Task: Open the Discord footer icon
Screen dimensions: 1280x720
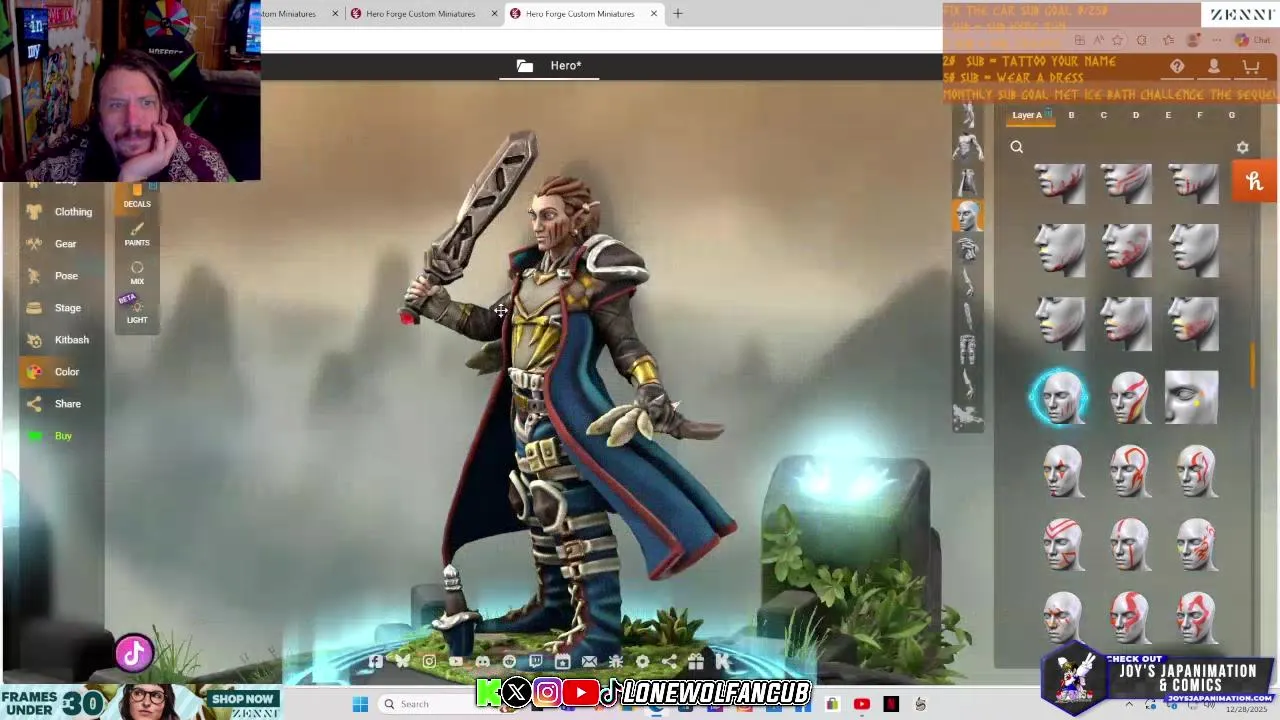Action: (482, 661)
